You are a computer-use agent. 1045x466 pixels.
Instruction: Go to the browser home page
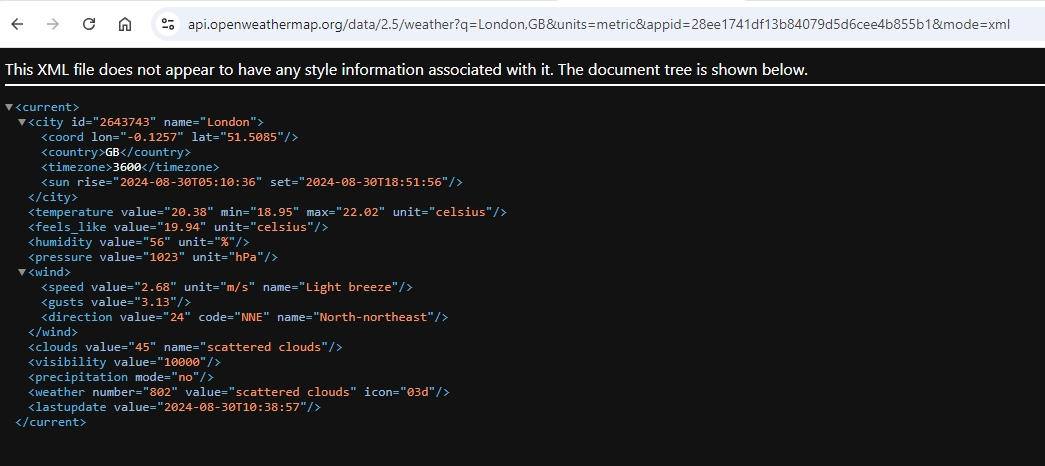[x=124, y=24]
